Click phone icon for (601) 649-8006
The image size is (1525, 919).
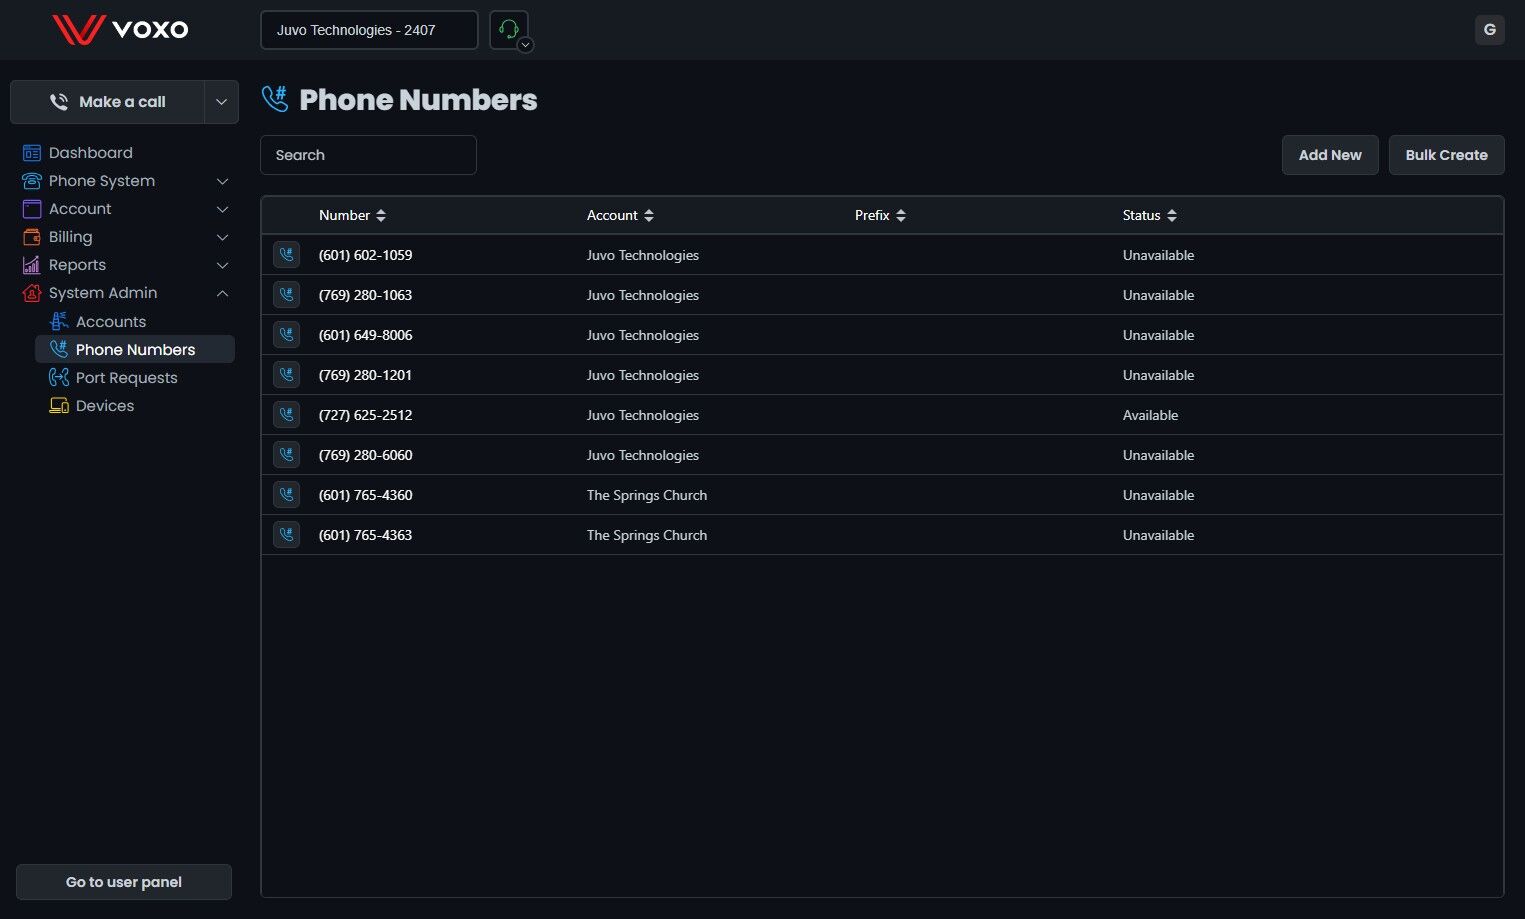click(x=287, y=335)
